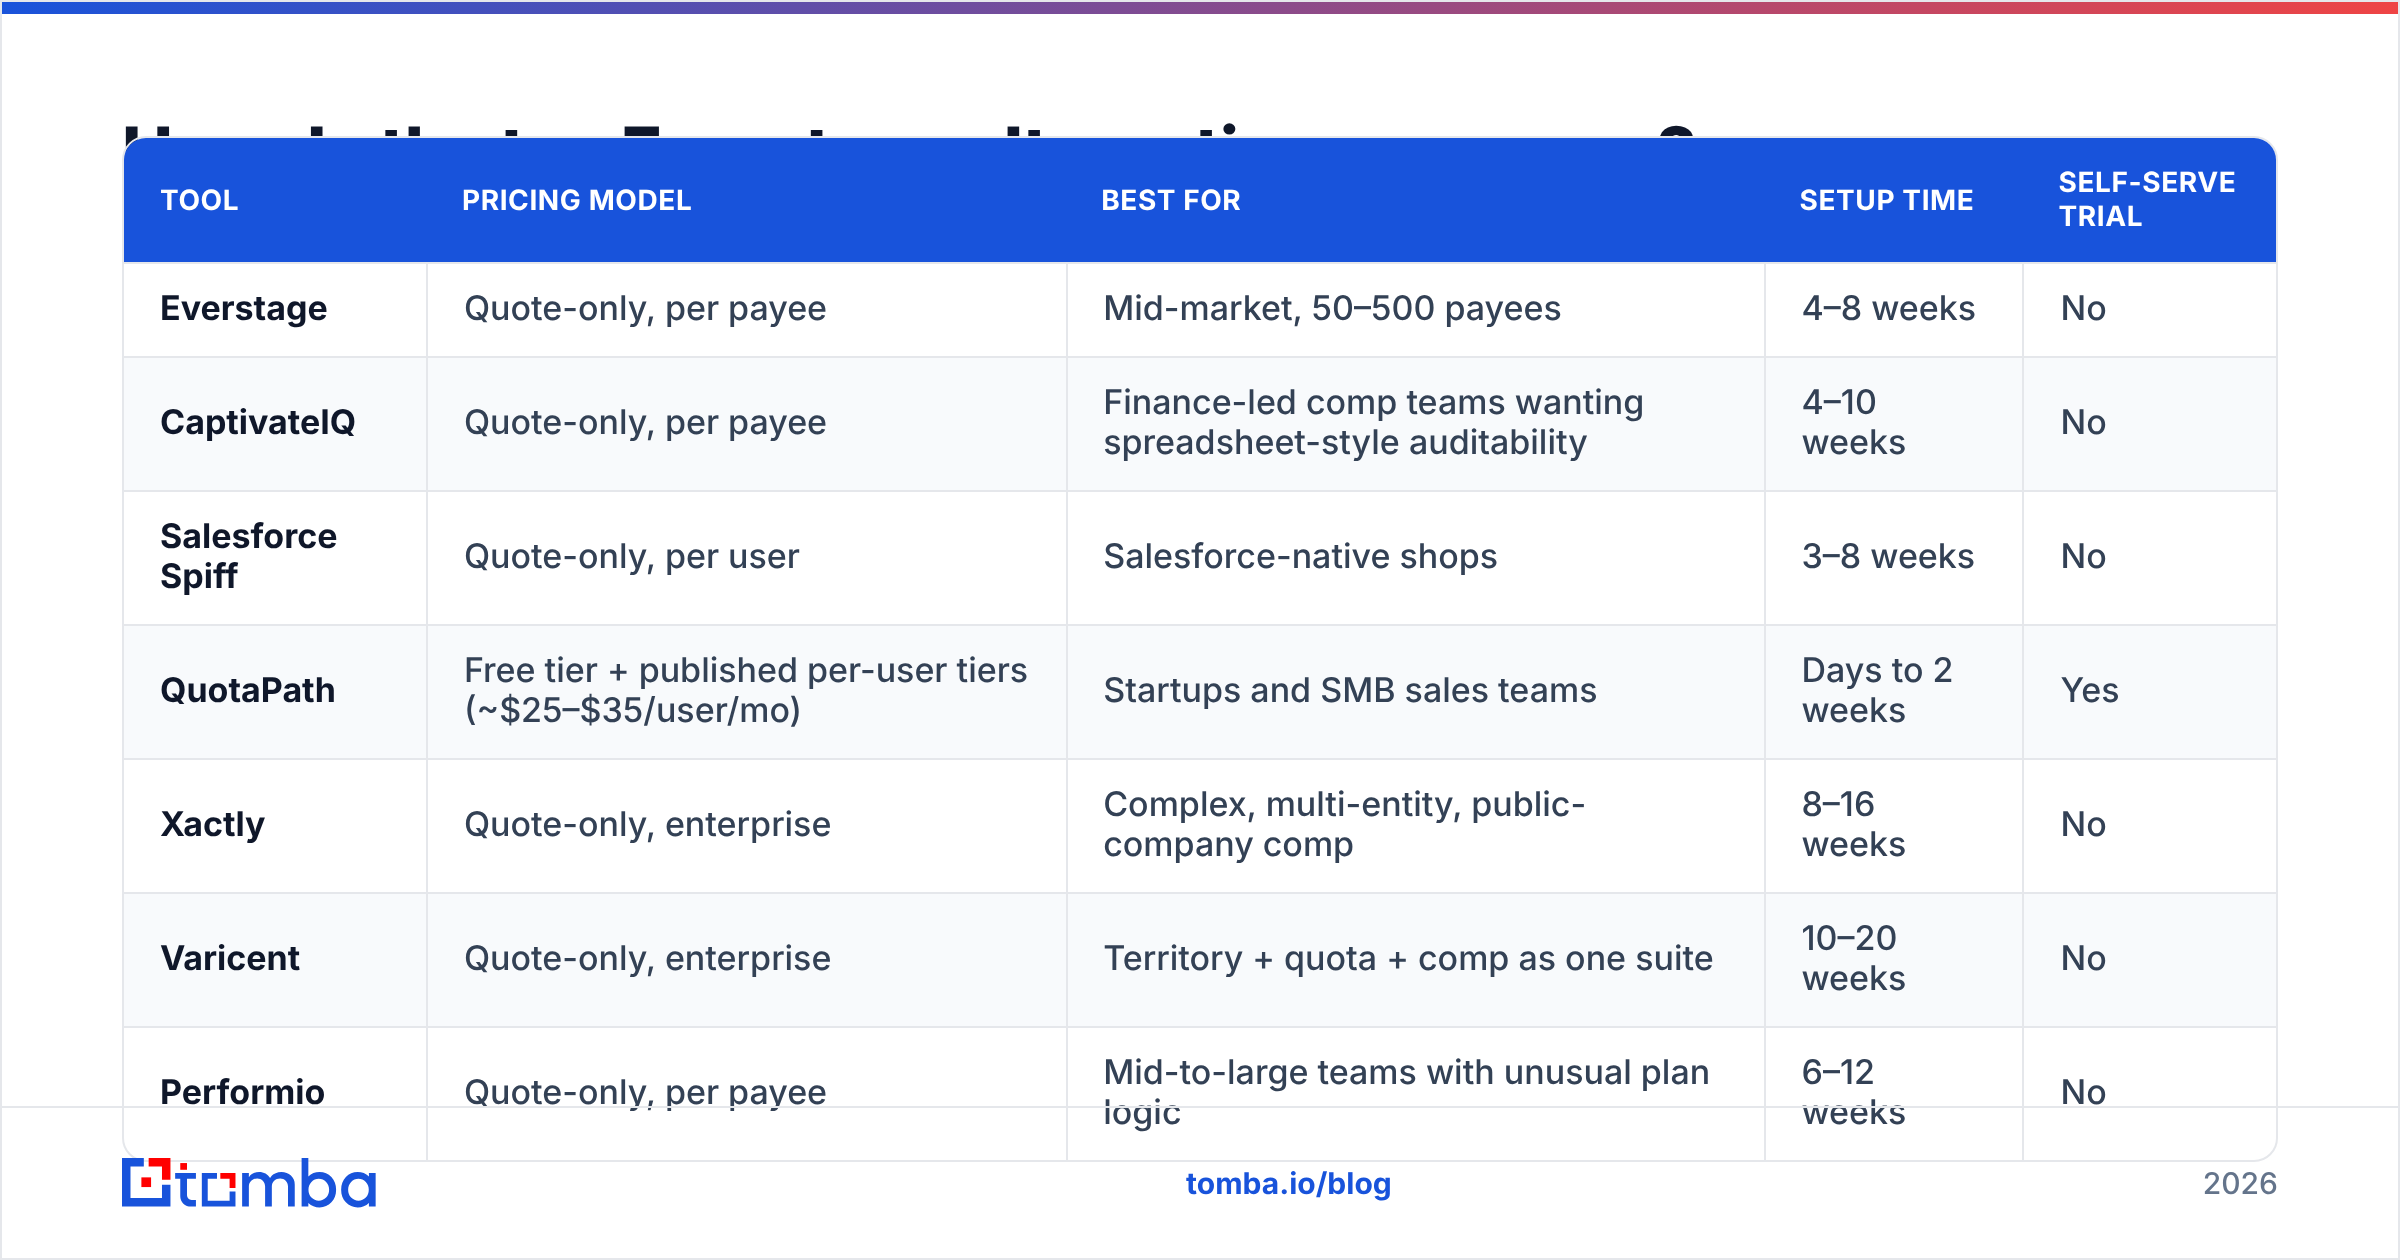Image resolution: width=2400 pixels, height=1260 pixels.
Task: Click the SELF-SERVE TRIAL column header
Action: tap(2147, 199)
